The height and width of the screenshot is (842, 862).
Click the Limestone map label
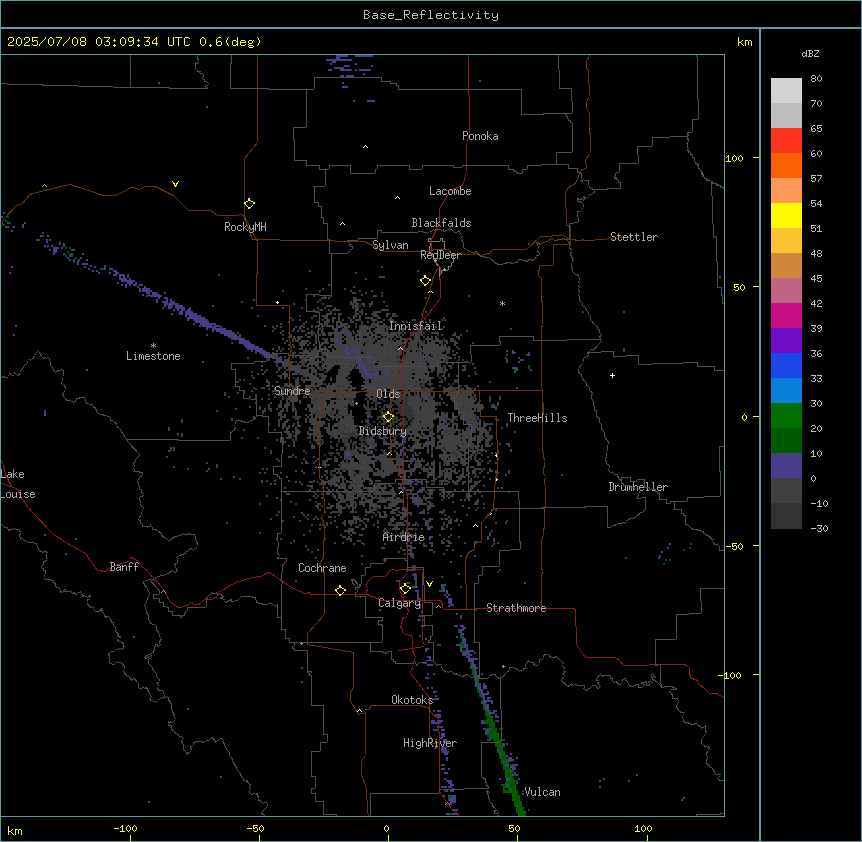(x=153, y=356)
